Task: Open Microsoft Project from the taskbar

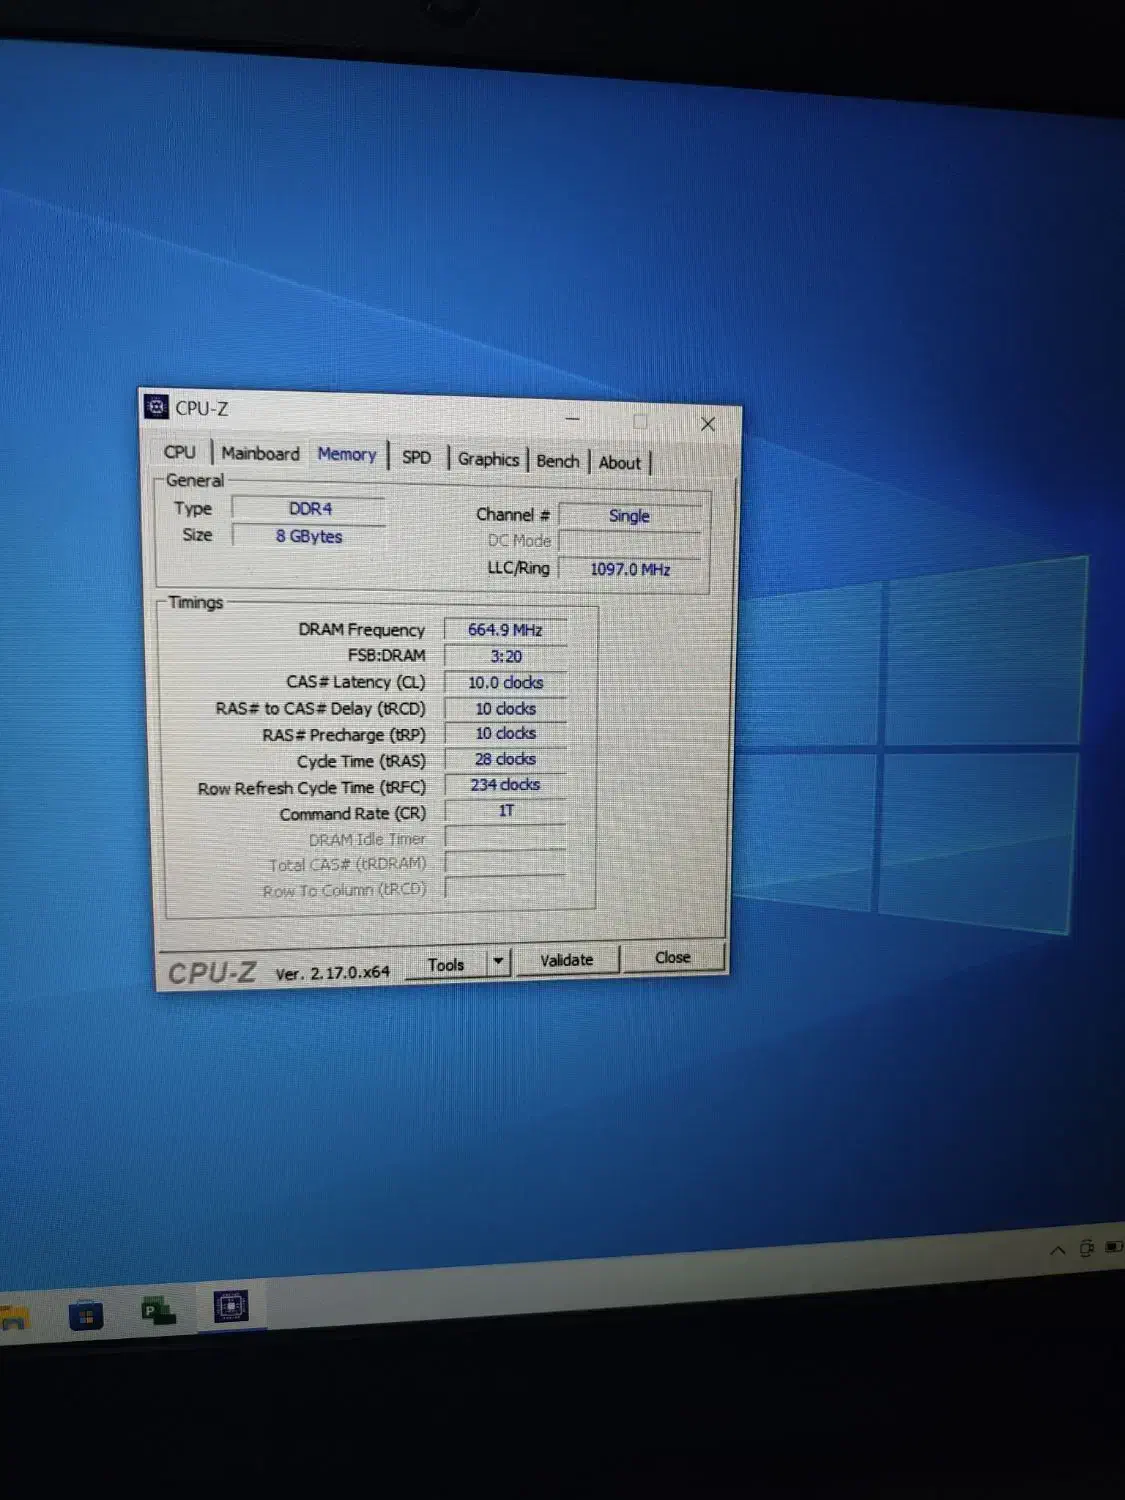Action: [158, 1310]
